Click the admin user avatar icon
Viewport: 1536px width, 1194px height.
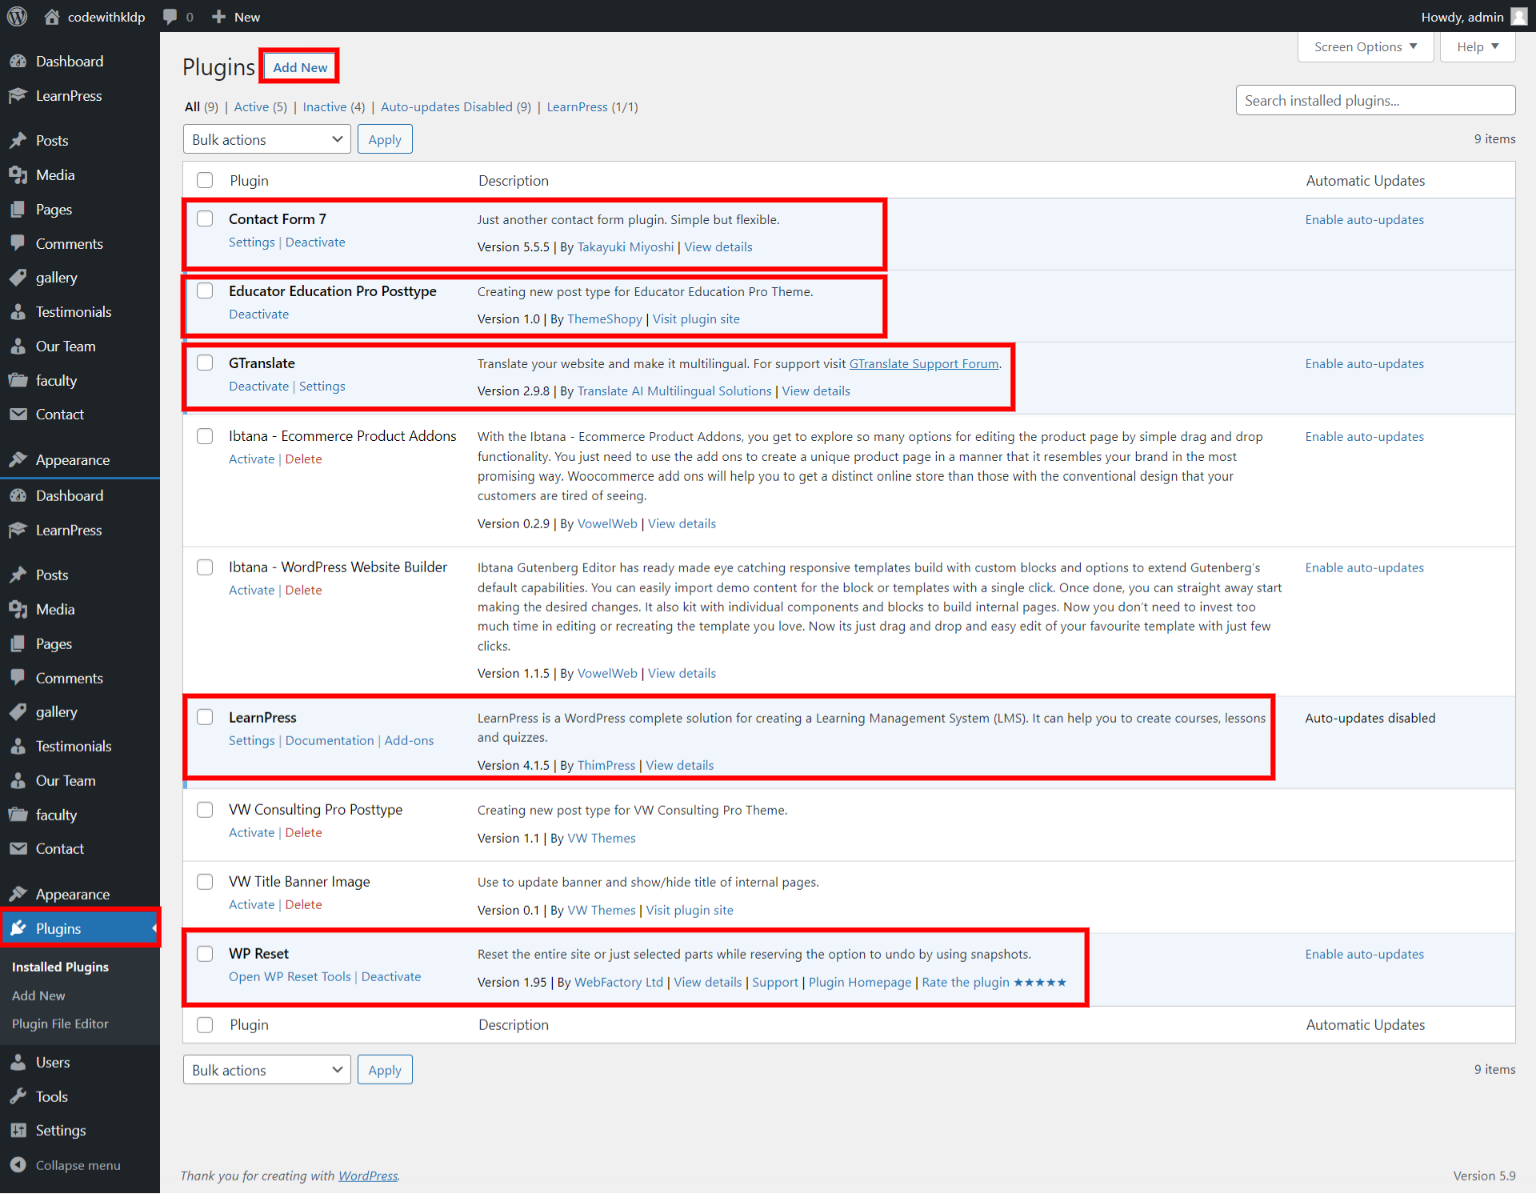point(1518,16)
